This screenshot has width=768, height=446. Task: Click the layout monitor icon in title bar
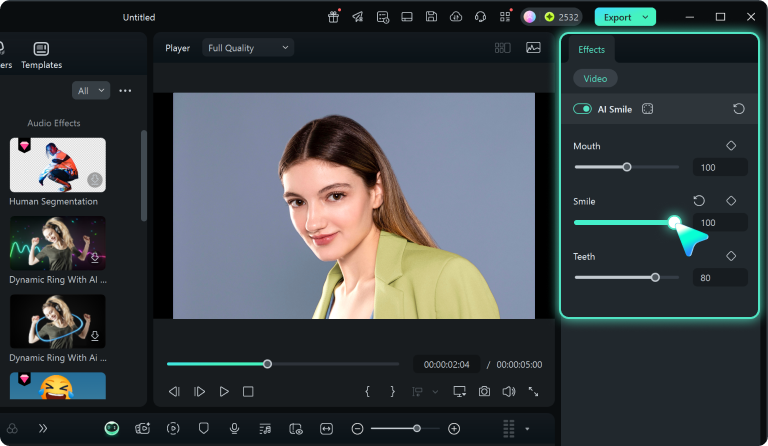click(407, 17)
